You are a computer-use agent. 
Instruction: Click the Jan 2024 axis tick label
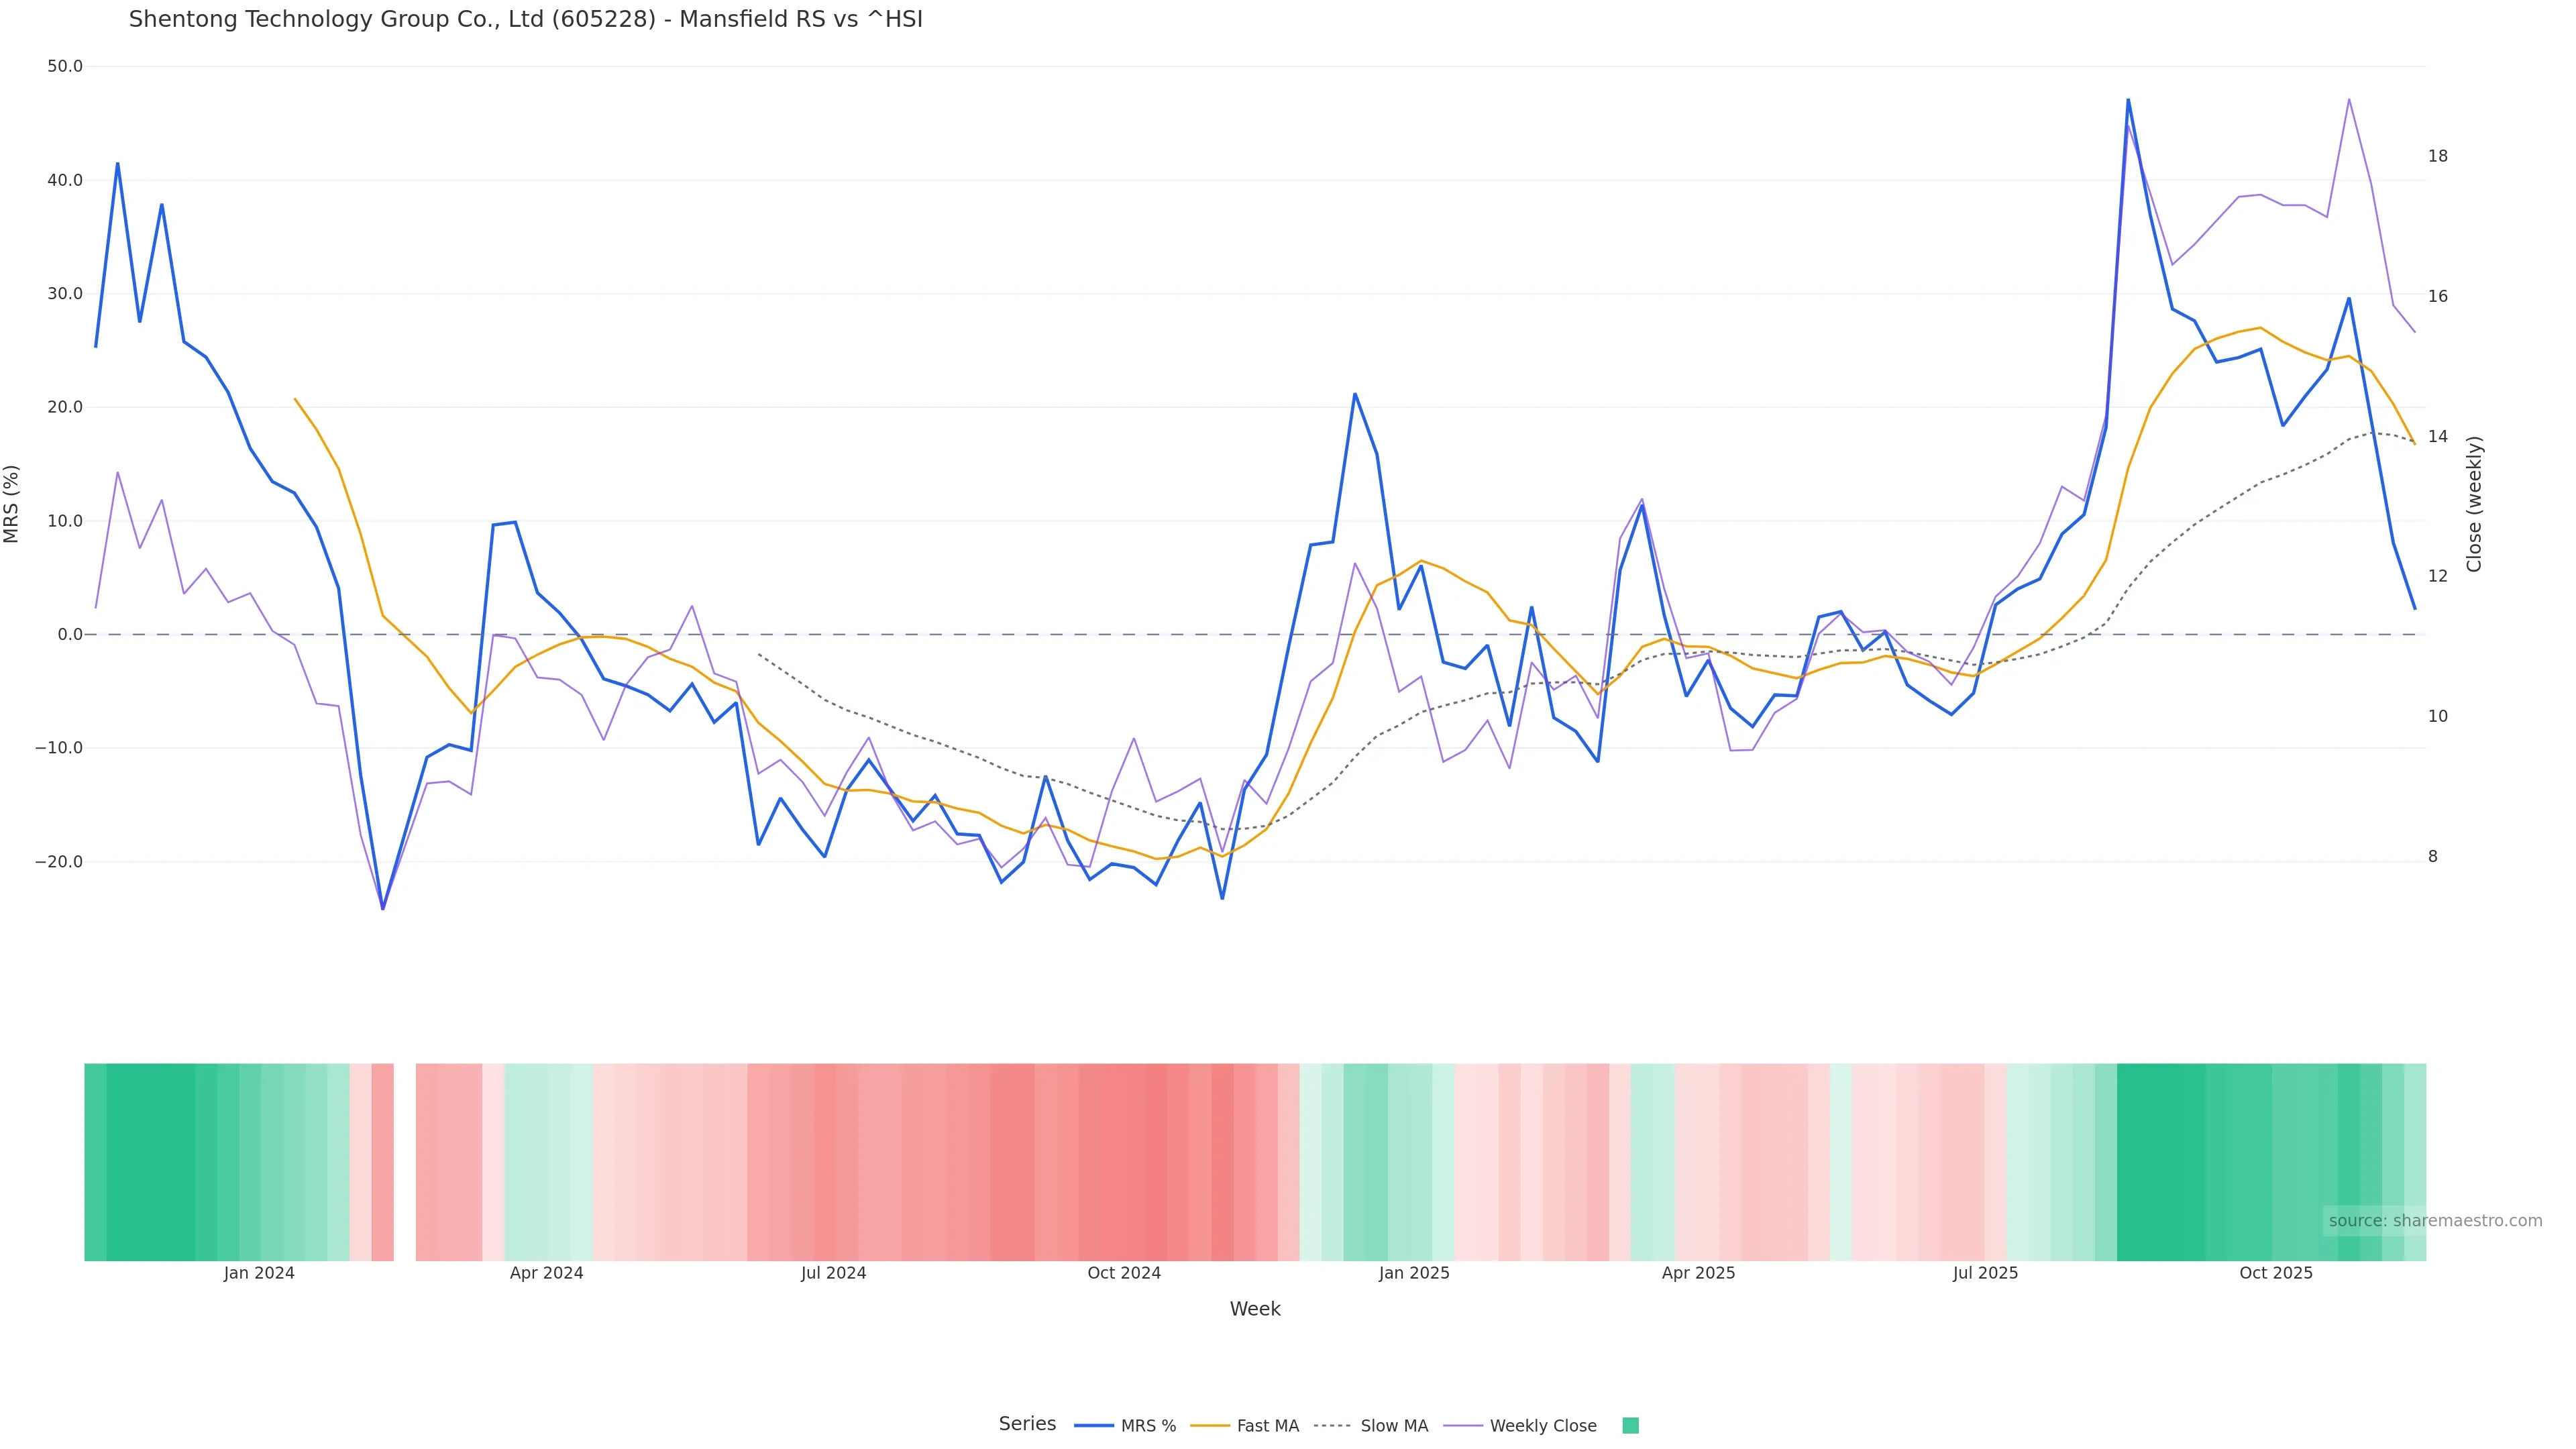click(x=259, y=1273)
